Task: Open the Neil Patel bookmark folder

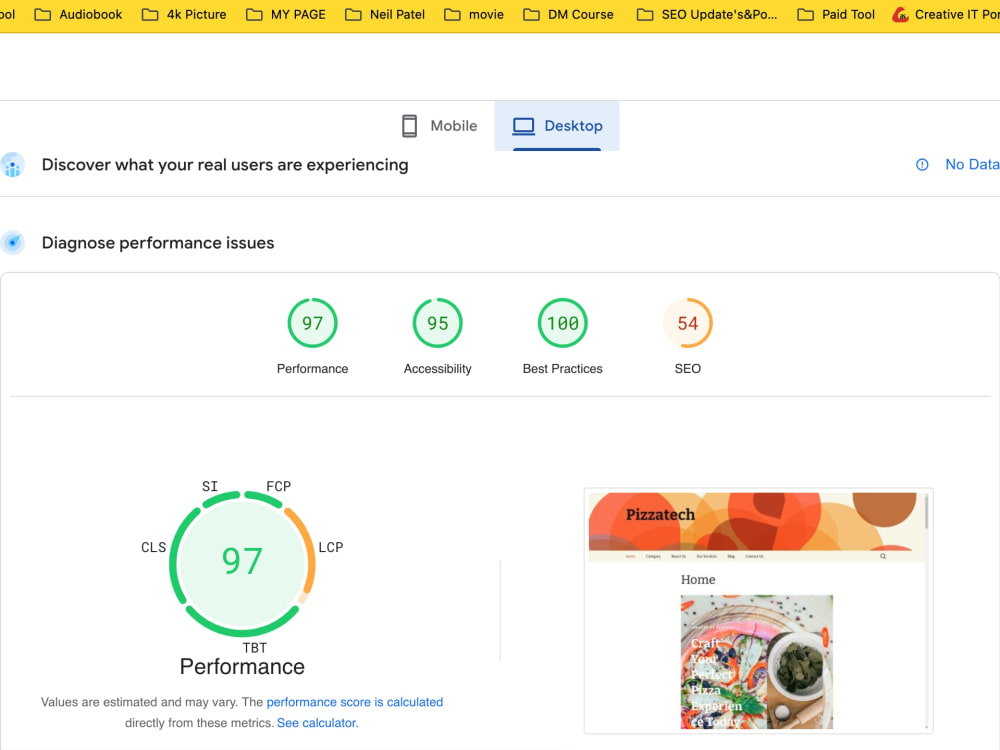Action: [385, 14]
